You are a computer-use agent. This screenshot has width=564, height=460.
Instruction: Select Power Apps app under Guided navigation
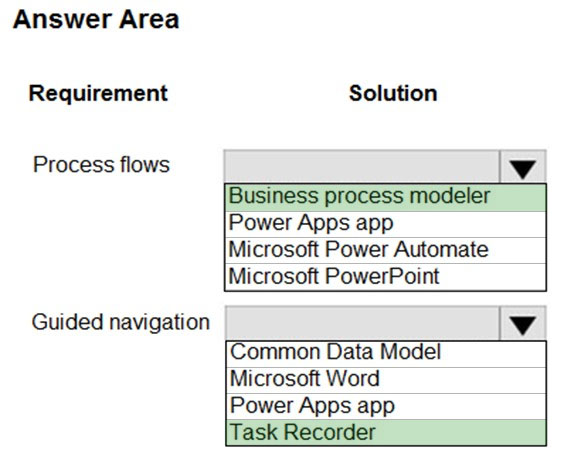point(386,406)
